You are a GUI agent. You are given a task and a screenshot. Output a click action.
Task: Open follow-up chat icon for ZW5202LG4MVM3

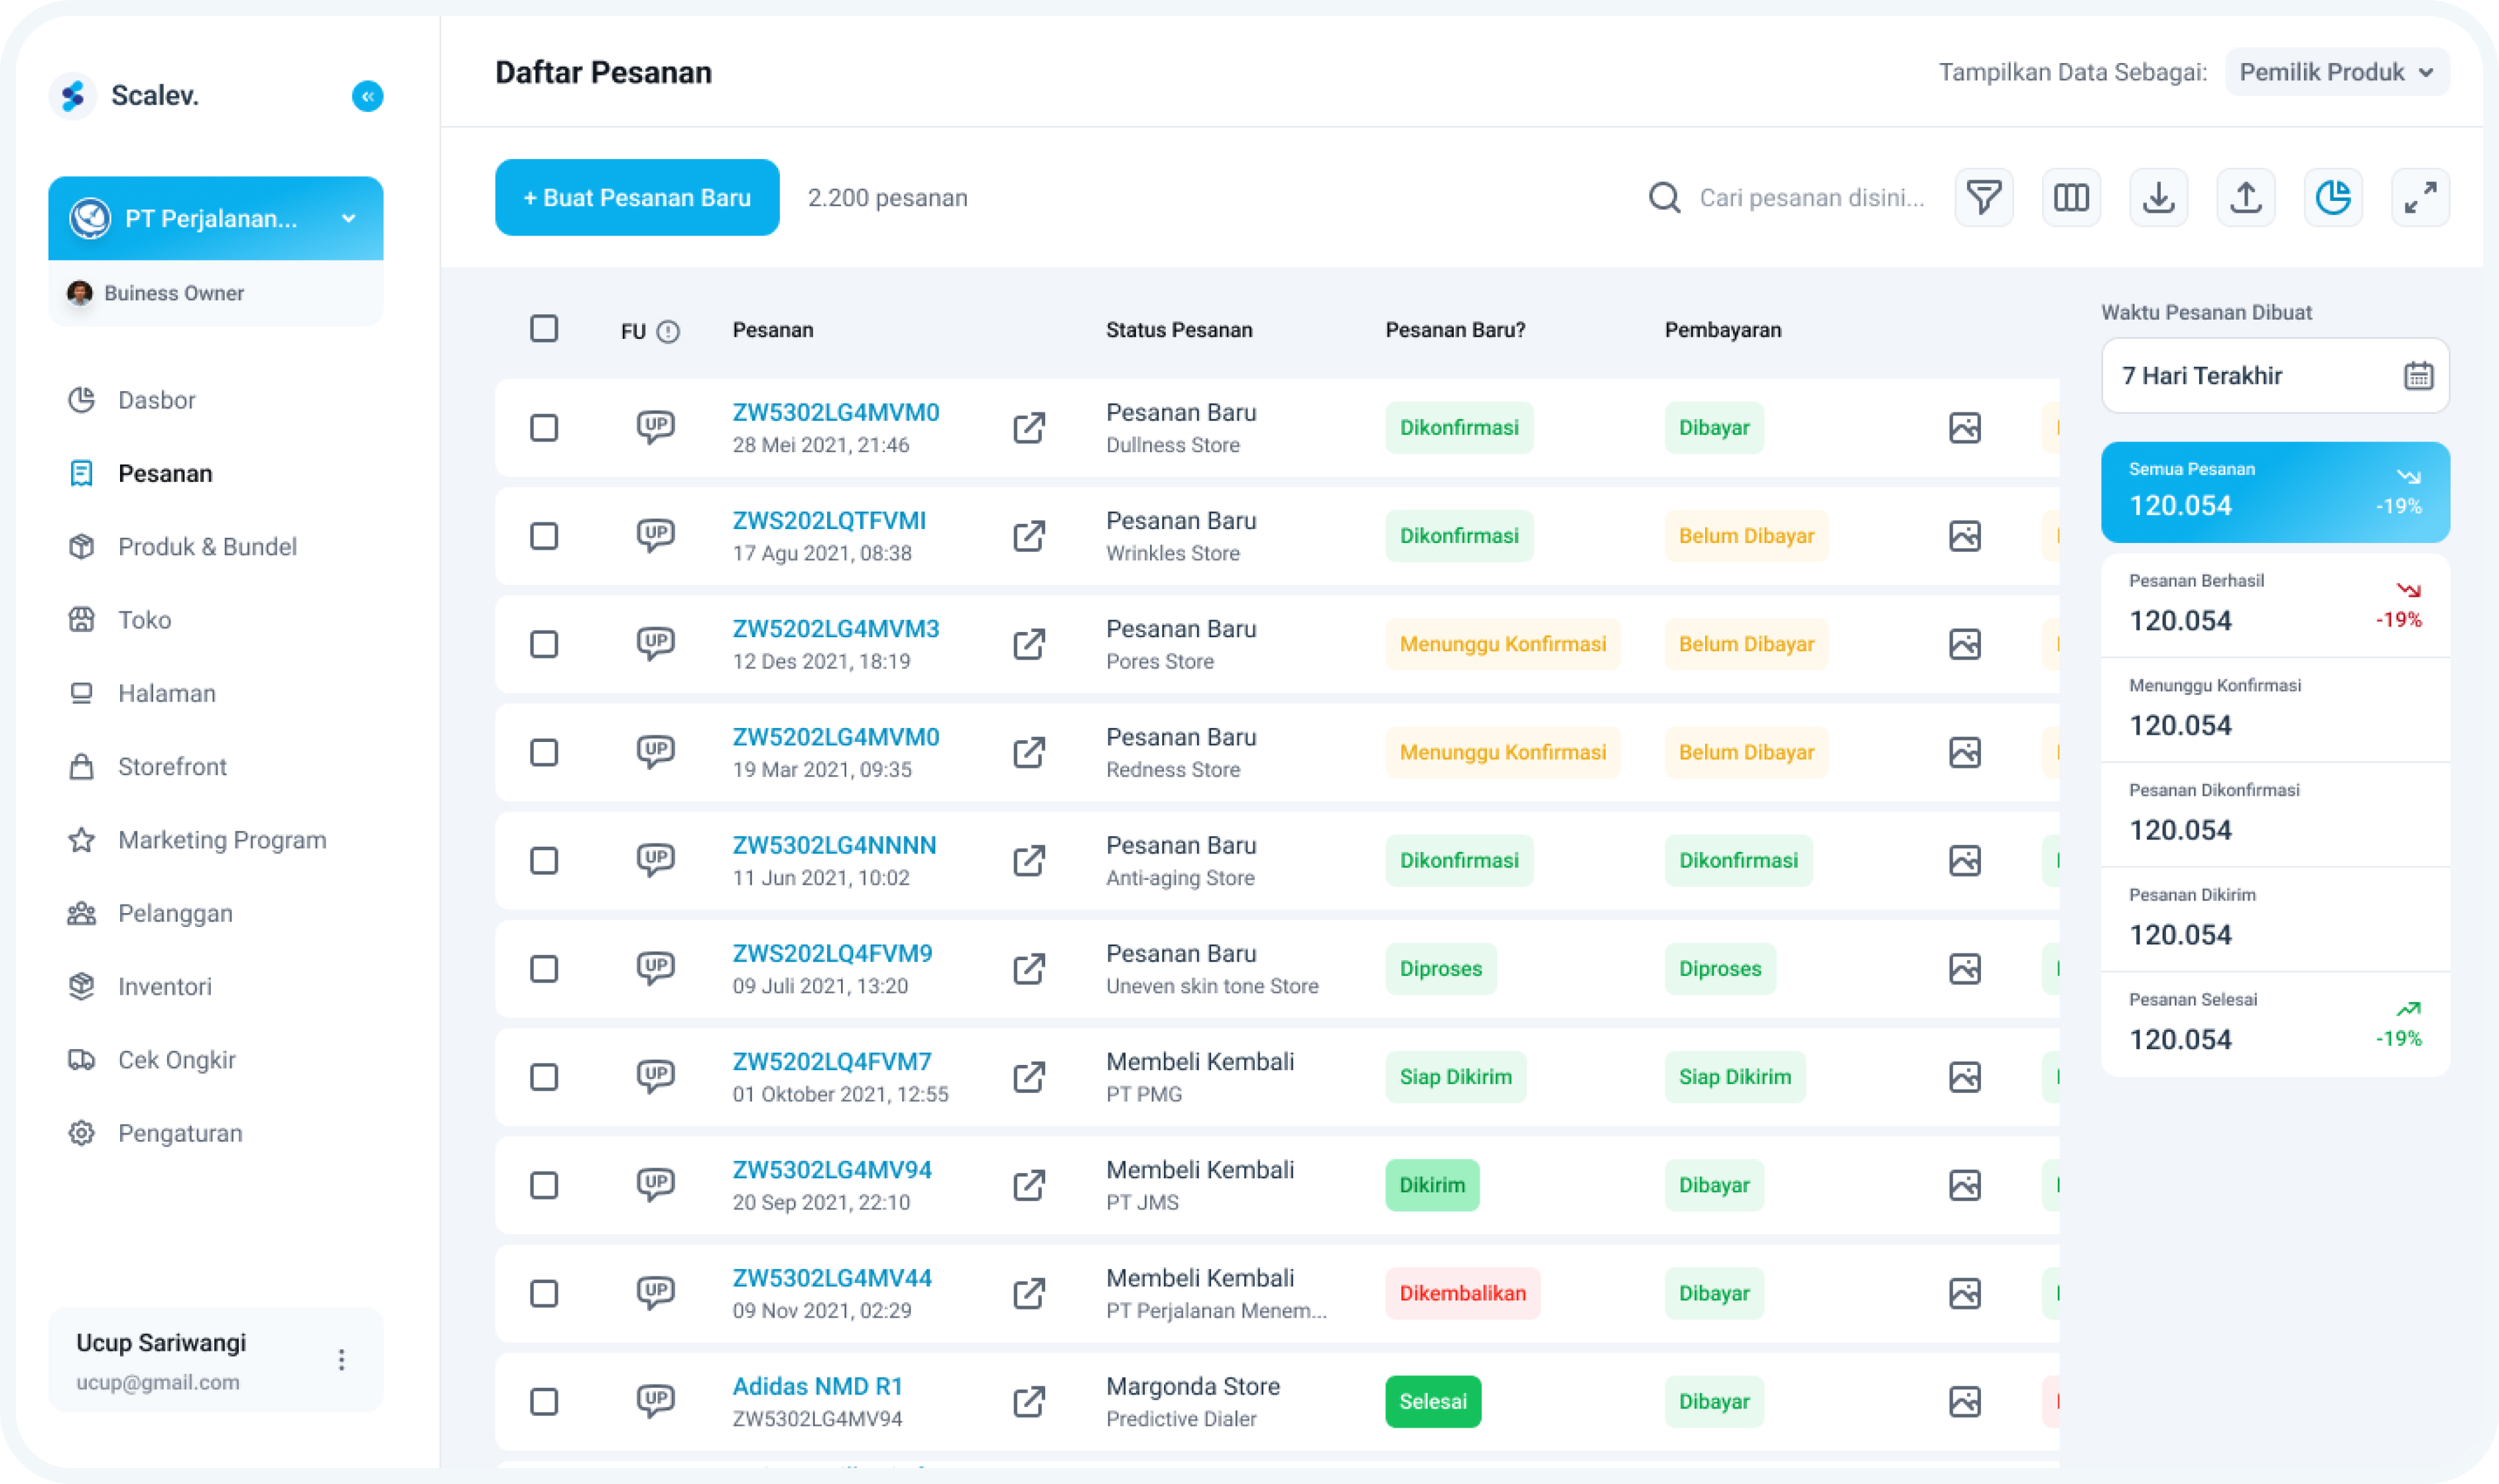(x=656, y=643)
